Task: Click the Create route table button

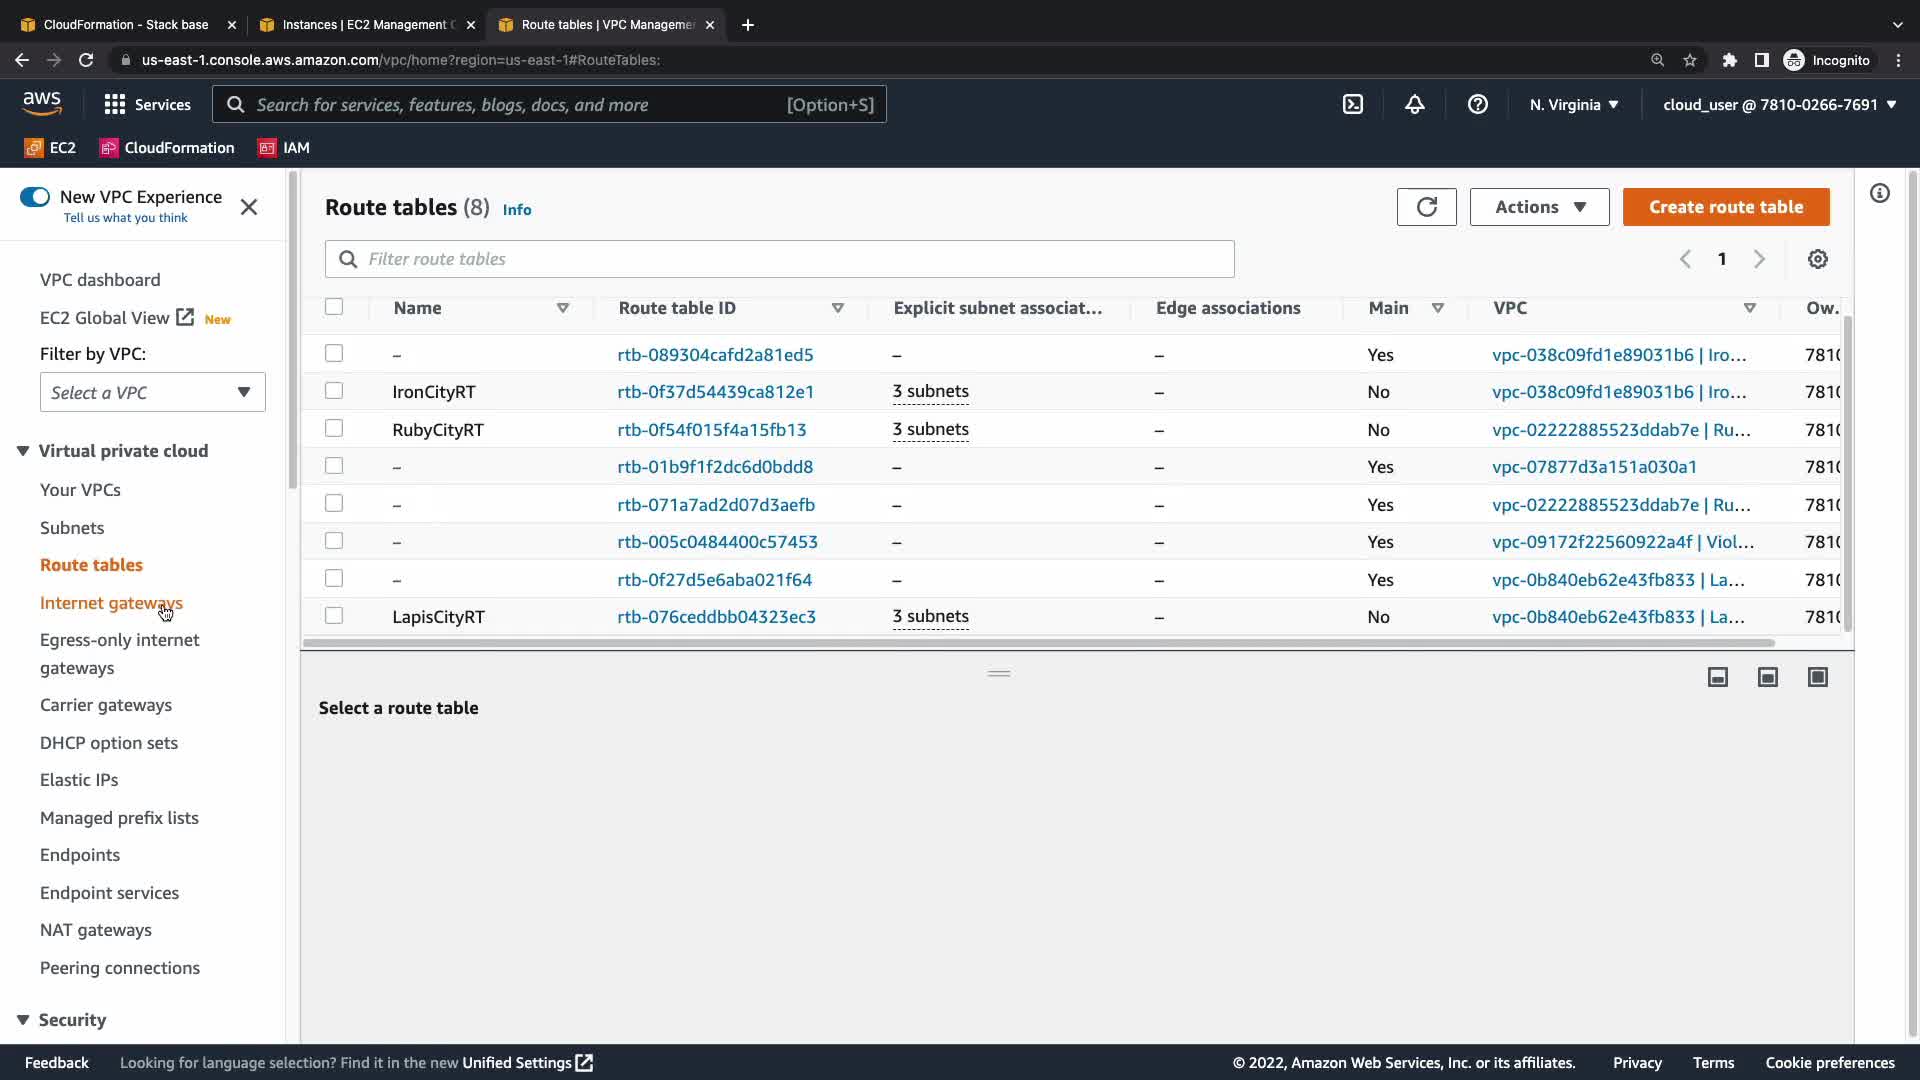Action: [1725, 207]
